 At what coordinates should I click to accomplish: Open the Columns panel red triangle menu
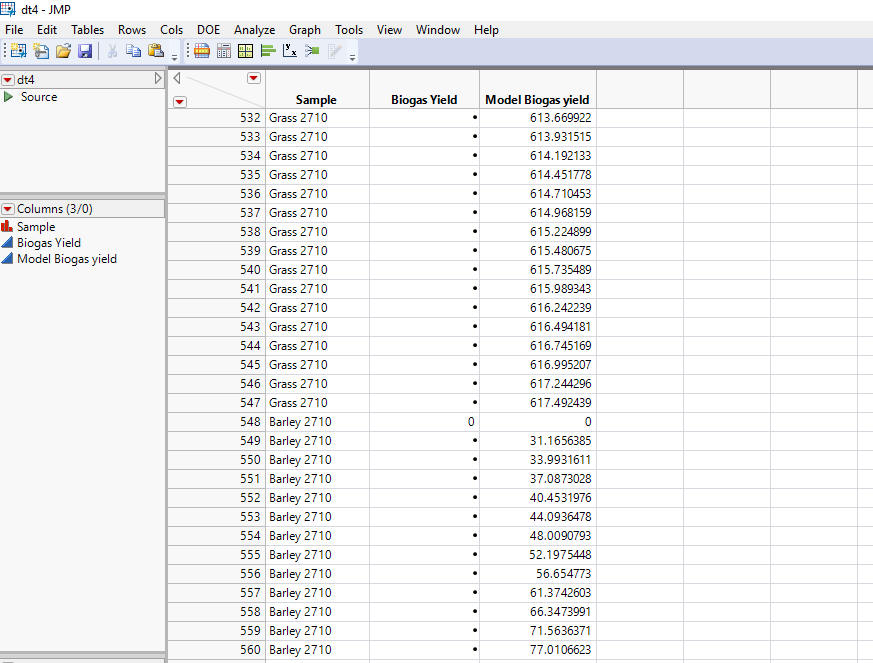click(x=8, y=209)
